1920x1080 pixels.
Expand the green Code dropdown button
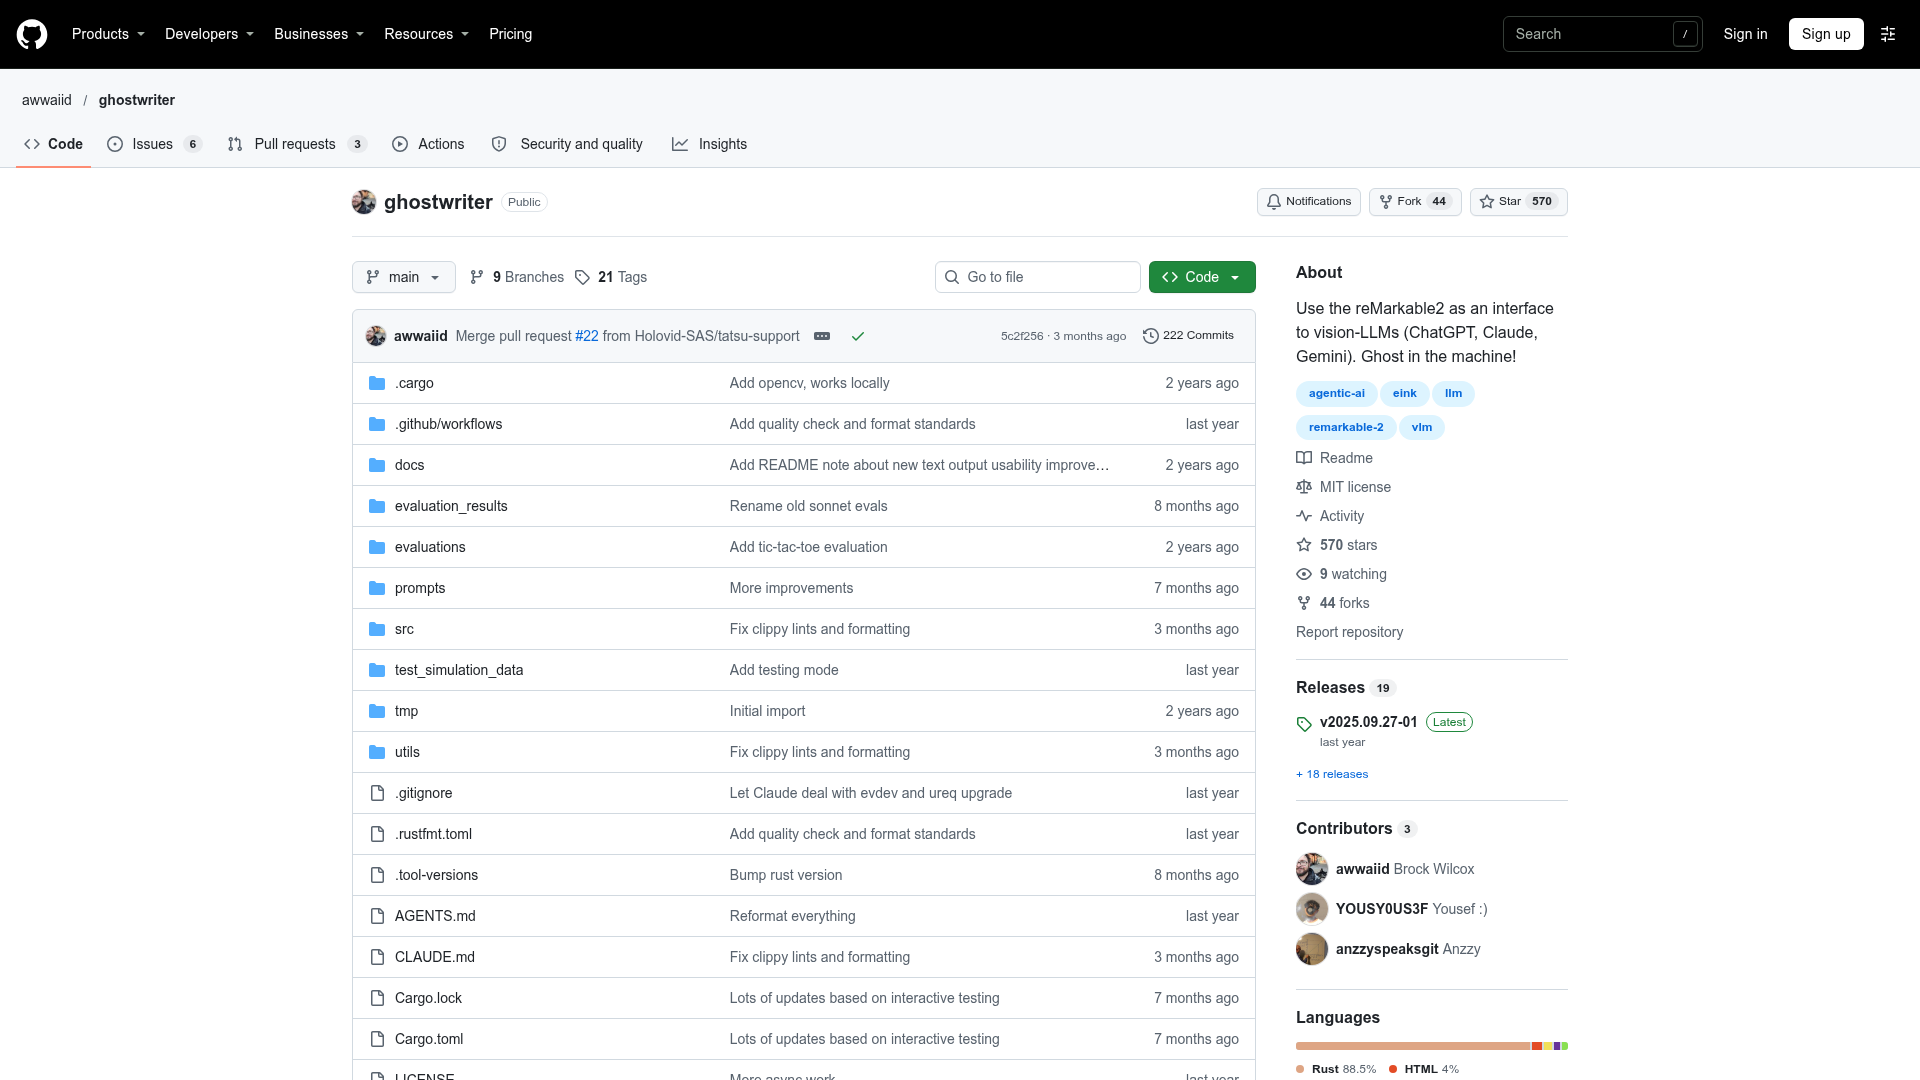click(x=1202, y=277)
